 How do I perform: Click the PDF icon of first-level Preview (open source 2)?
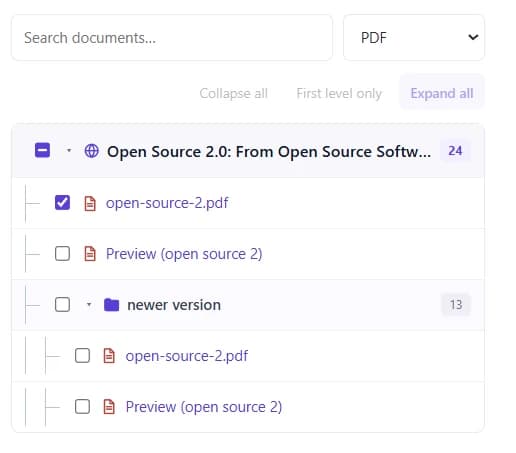click(90, 254)
